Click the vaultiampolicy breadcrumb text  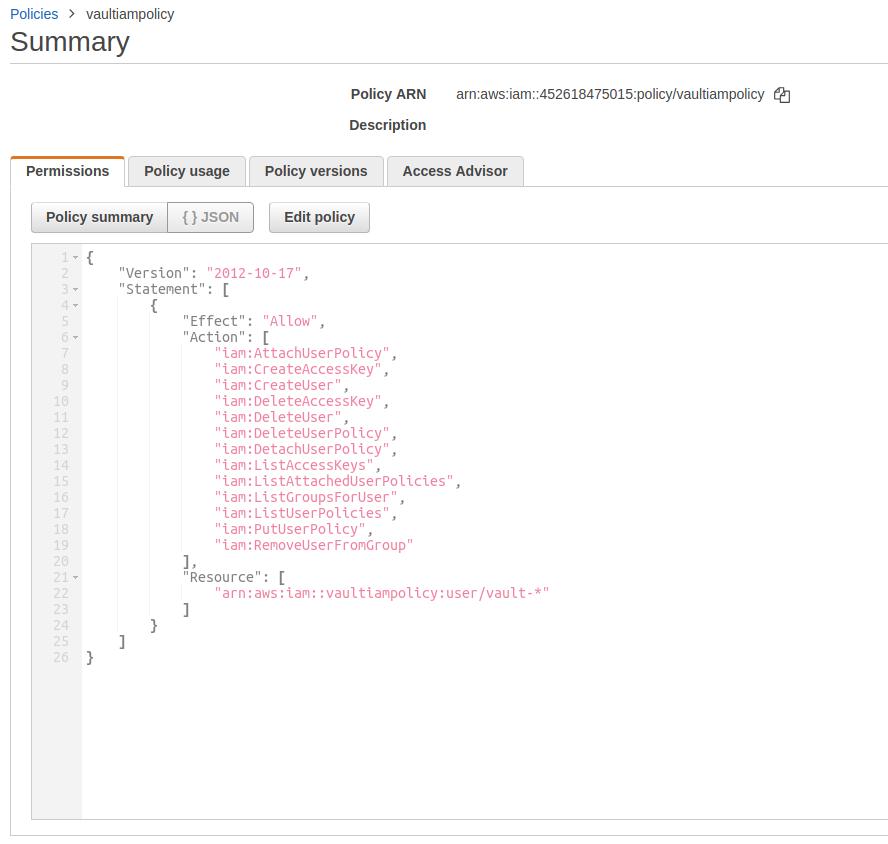[130, 14]
